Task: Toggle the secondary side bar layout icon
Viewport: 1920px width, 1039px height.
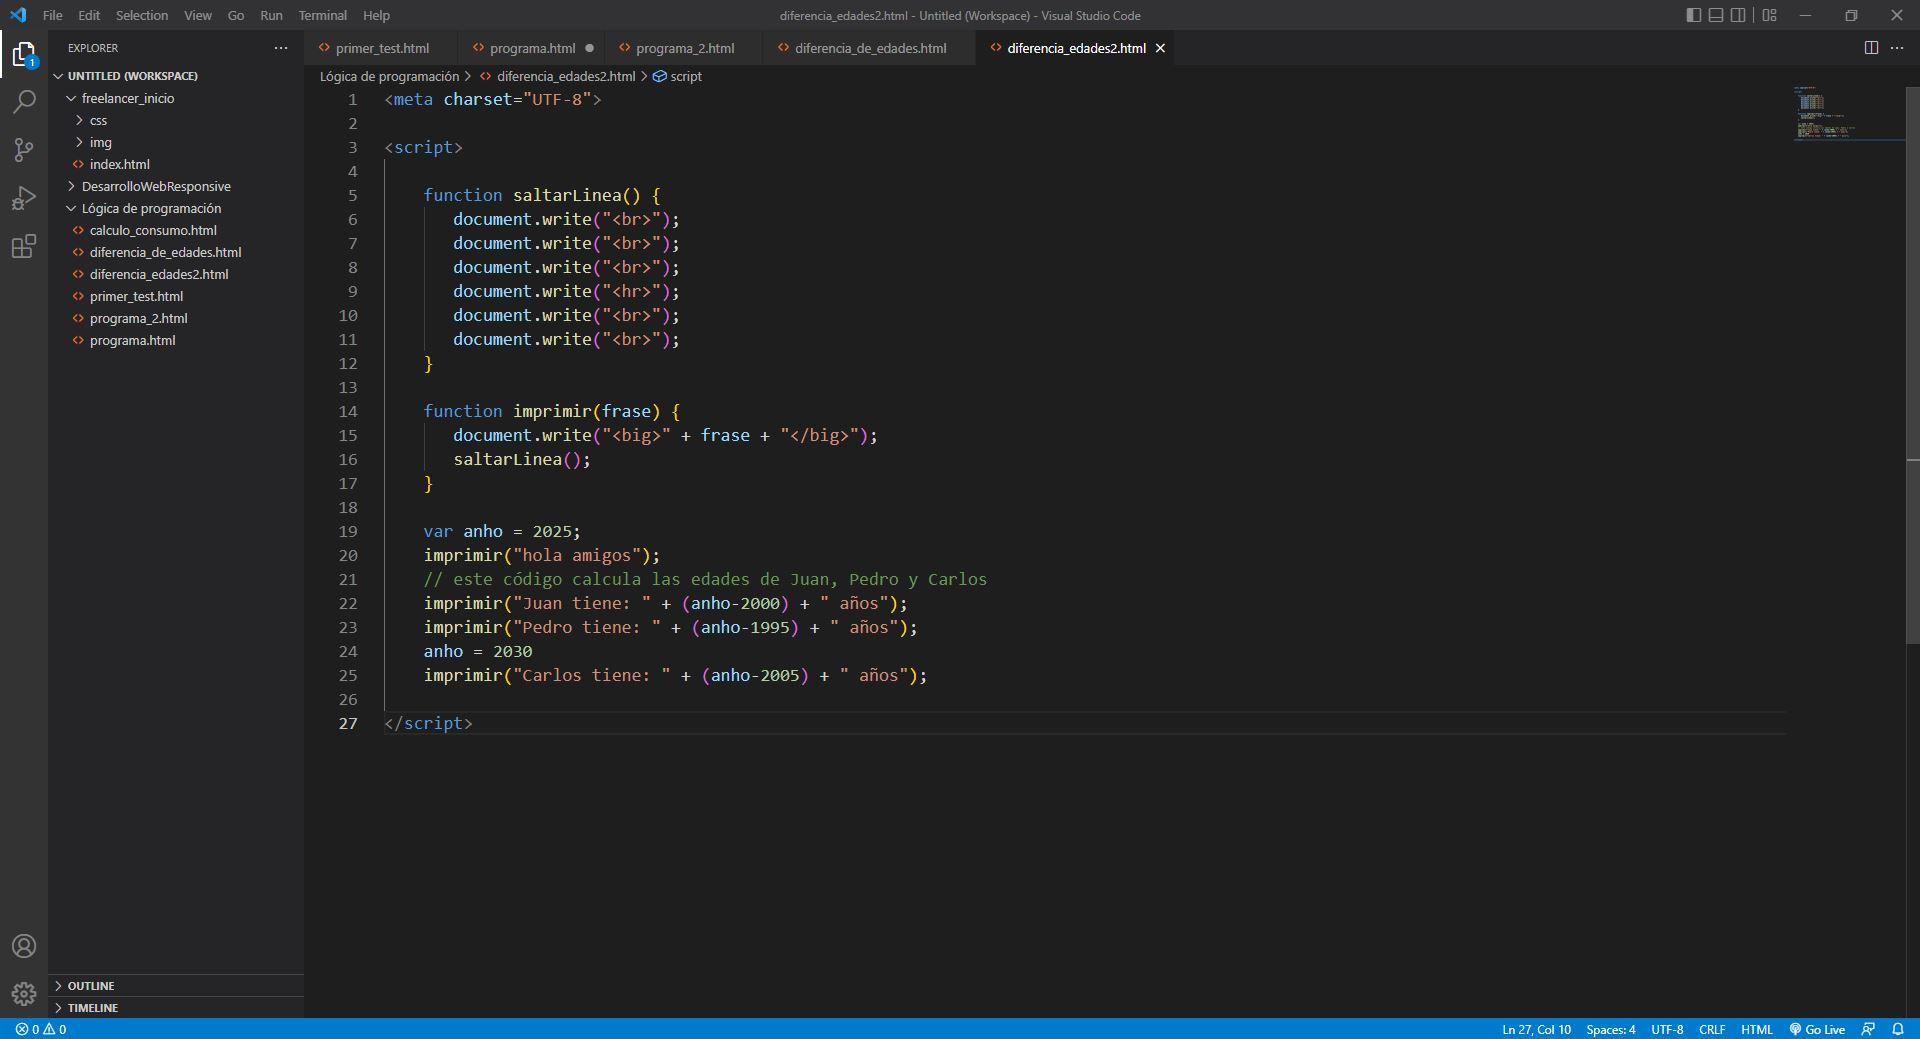Action: coord(1739,15)
